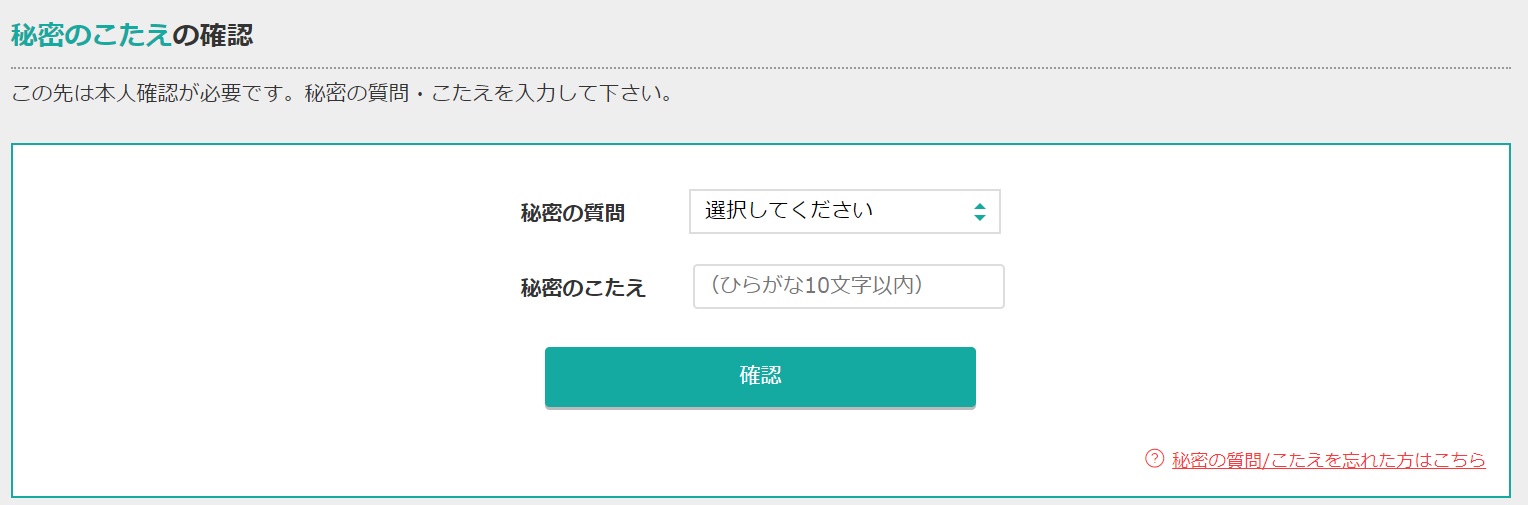Click the 確認 label text on the green button
The height and width of the screenshot is (505, 1528).
760,376
